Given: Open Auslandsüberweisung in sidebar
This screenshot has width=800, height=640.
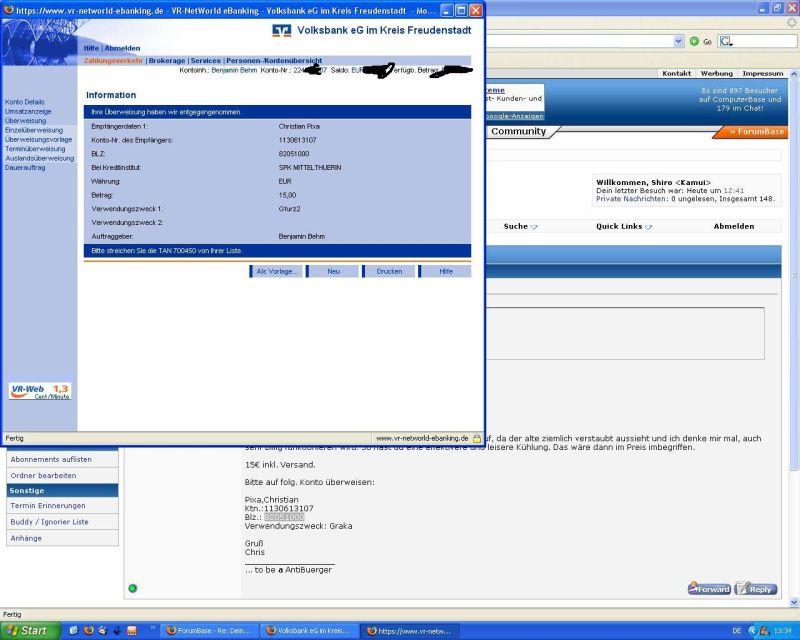Looking at the screenshot, I should 39,158.
